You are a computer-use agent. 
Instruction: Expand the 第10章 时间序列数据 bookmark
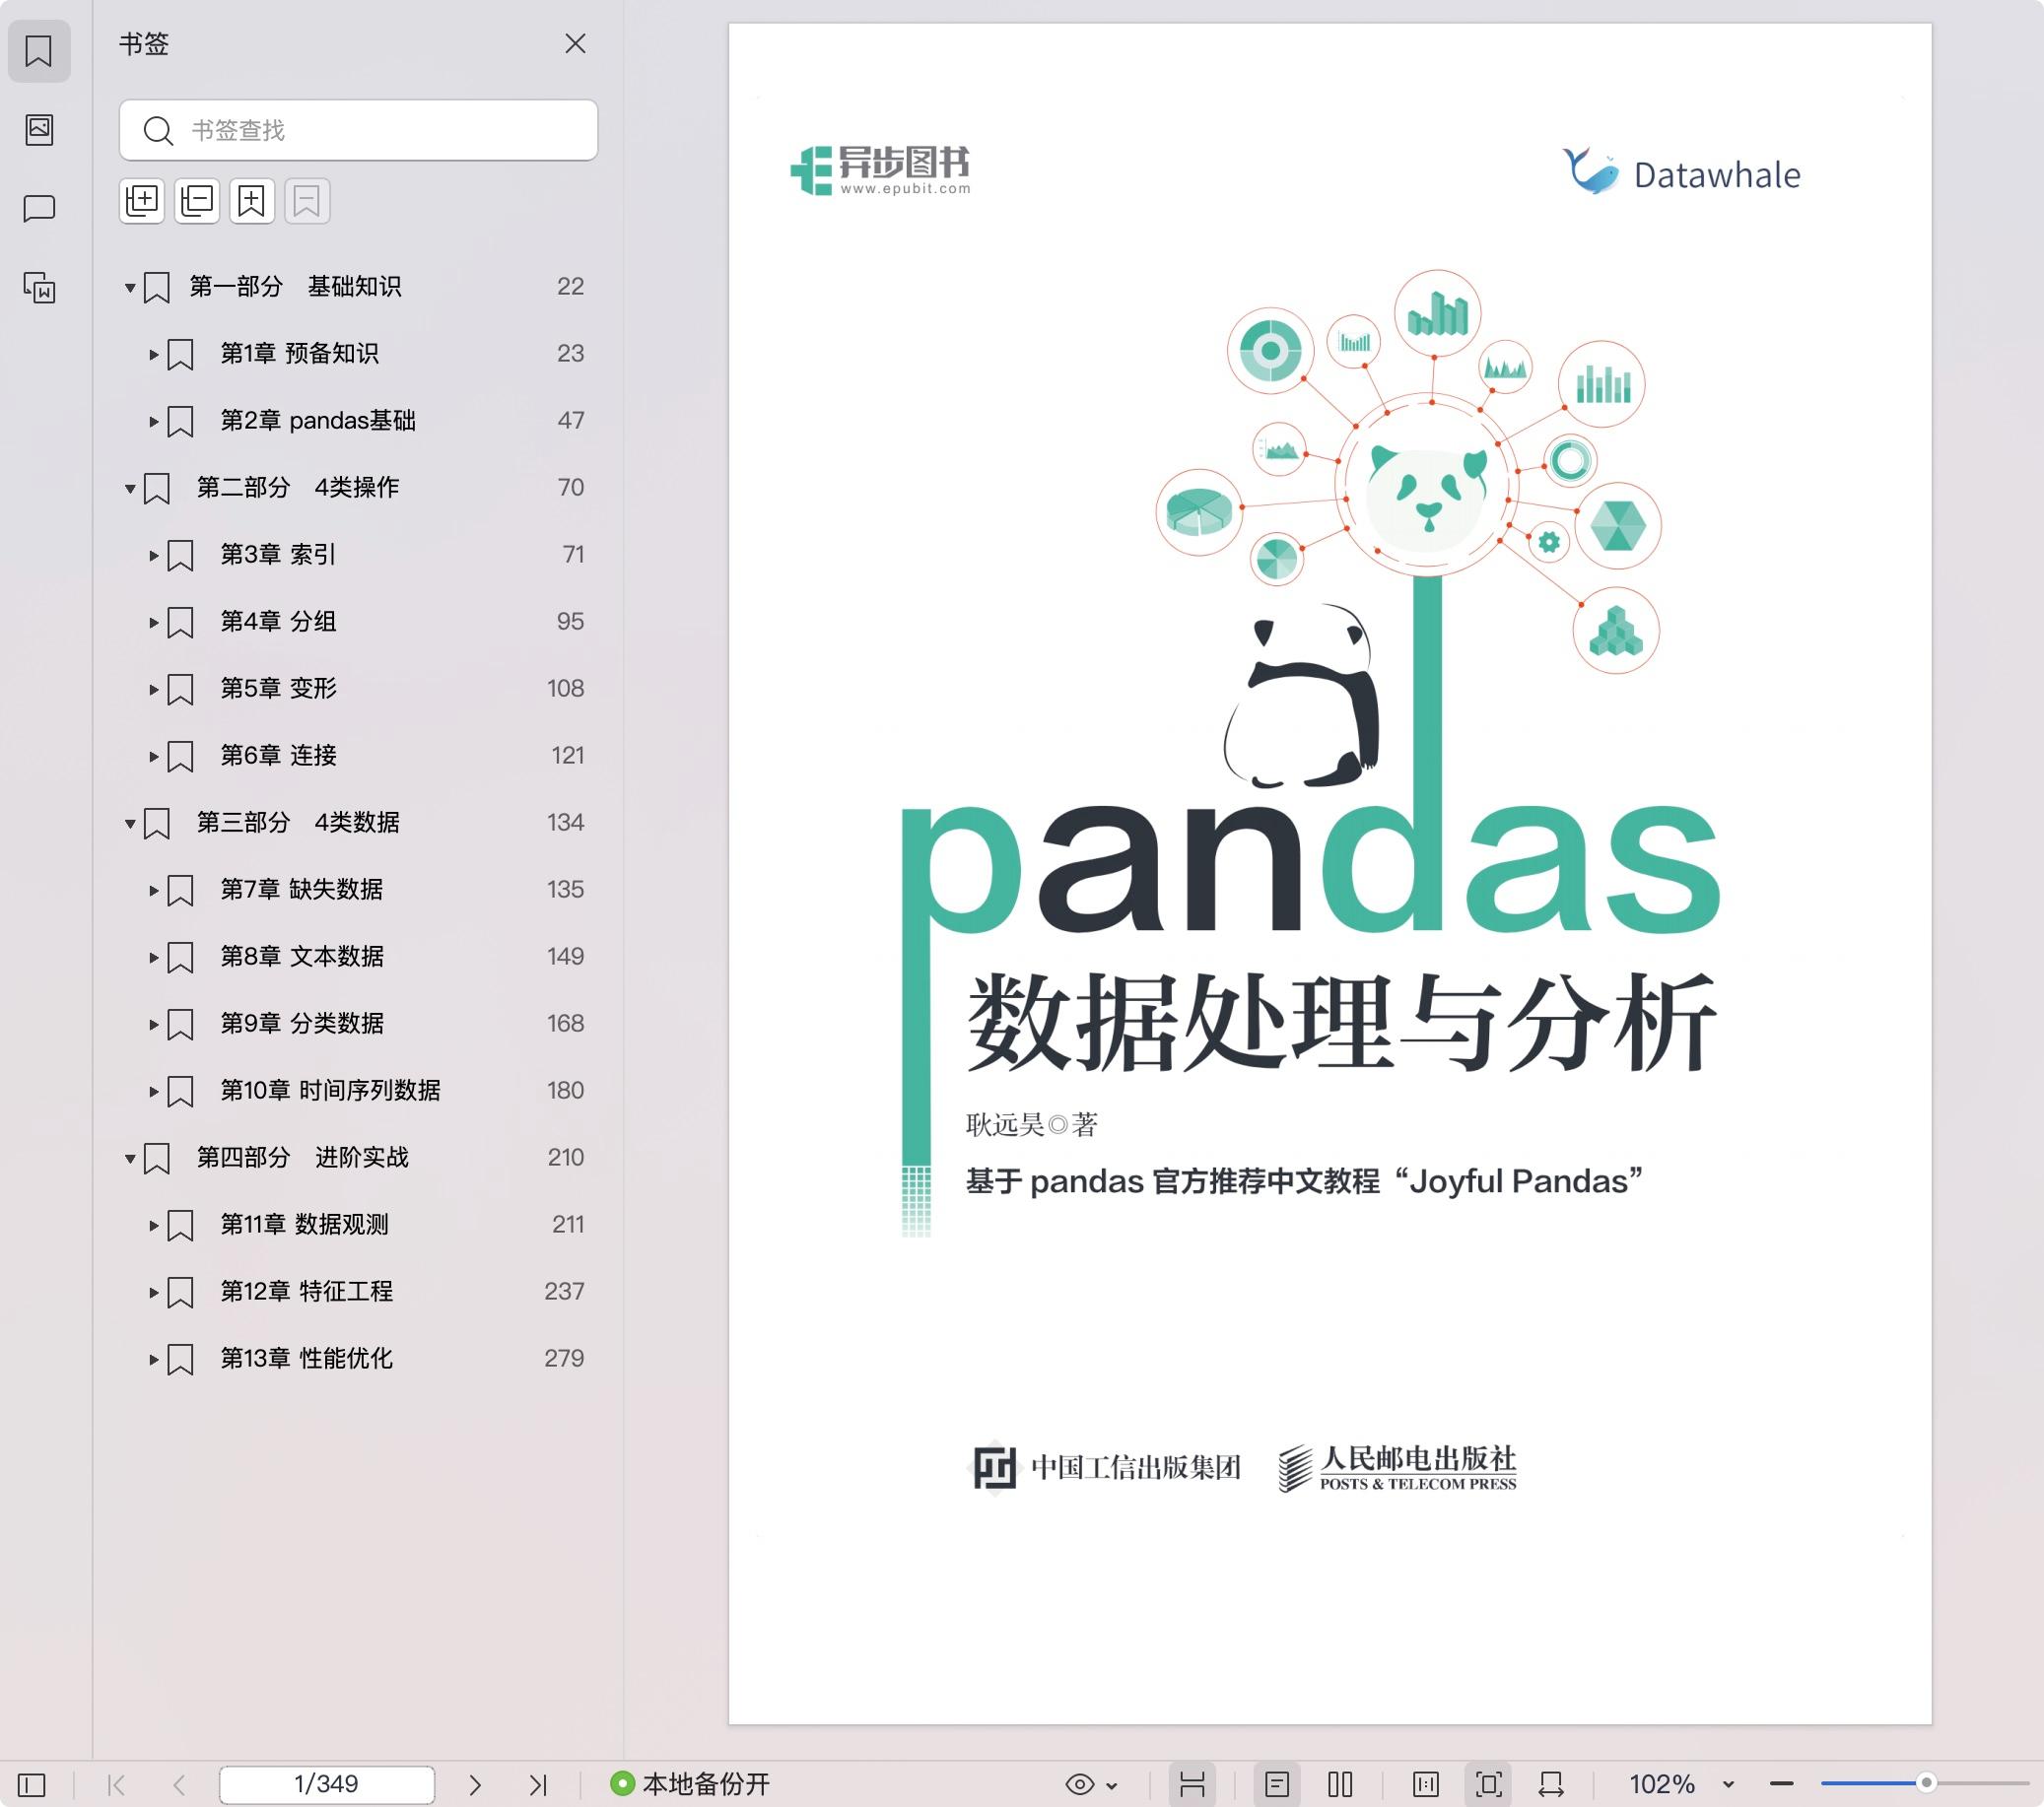(x=153, y=1092)
